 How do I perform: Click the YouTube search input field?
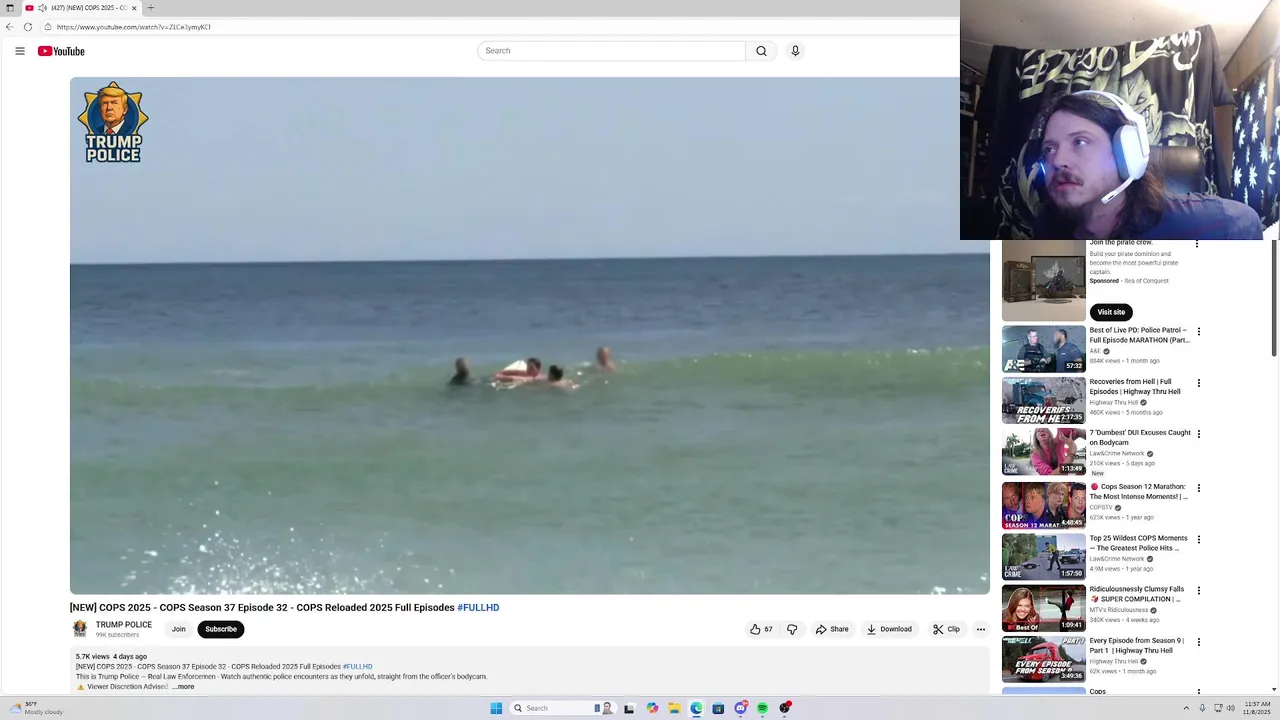[611, 51]
